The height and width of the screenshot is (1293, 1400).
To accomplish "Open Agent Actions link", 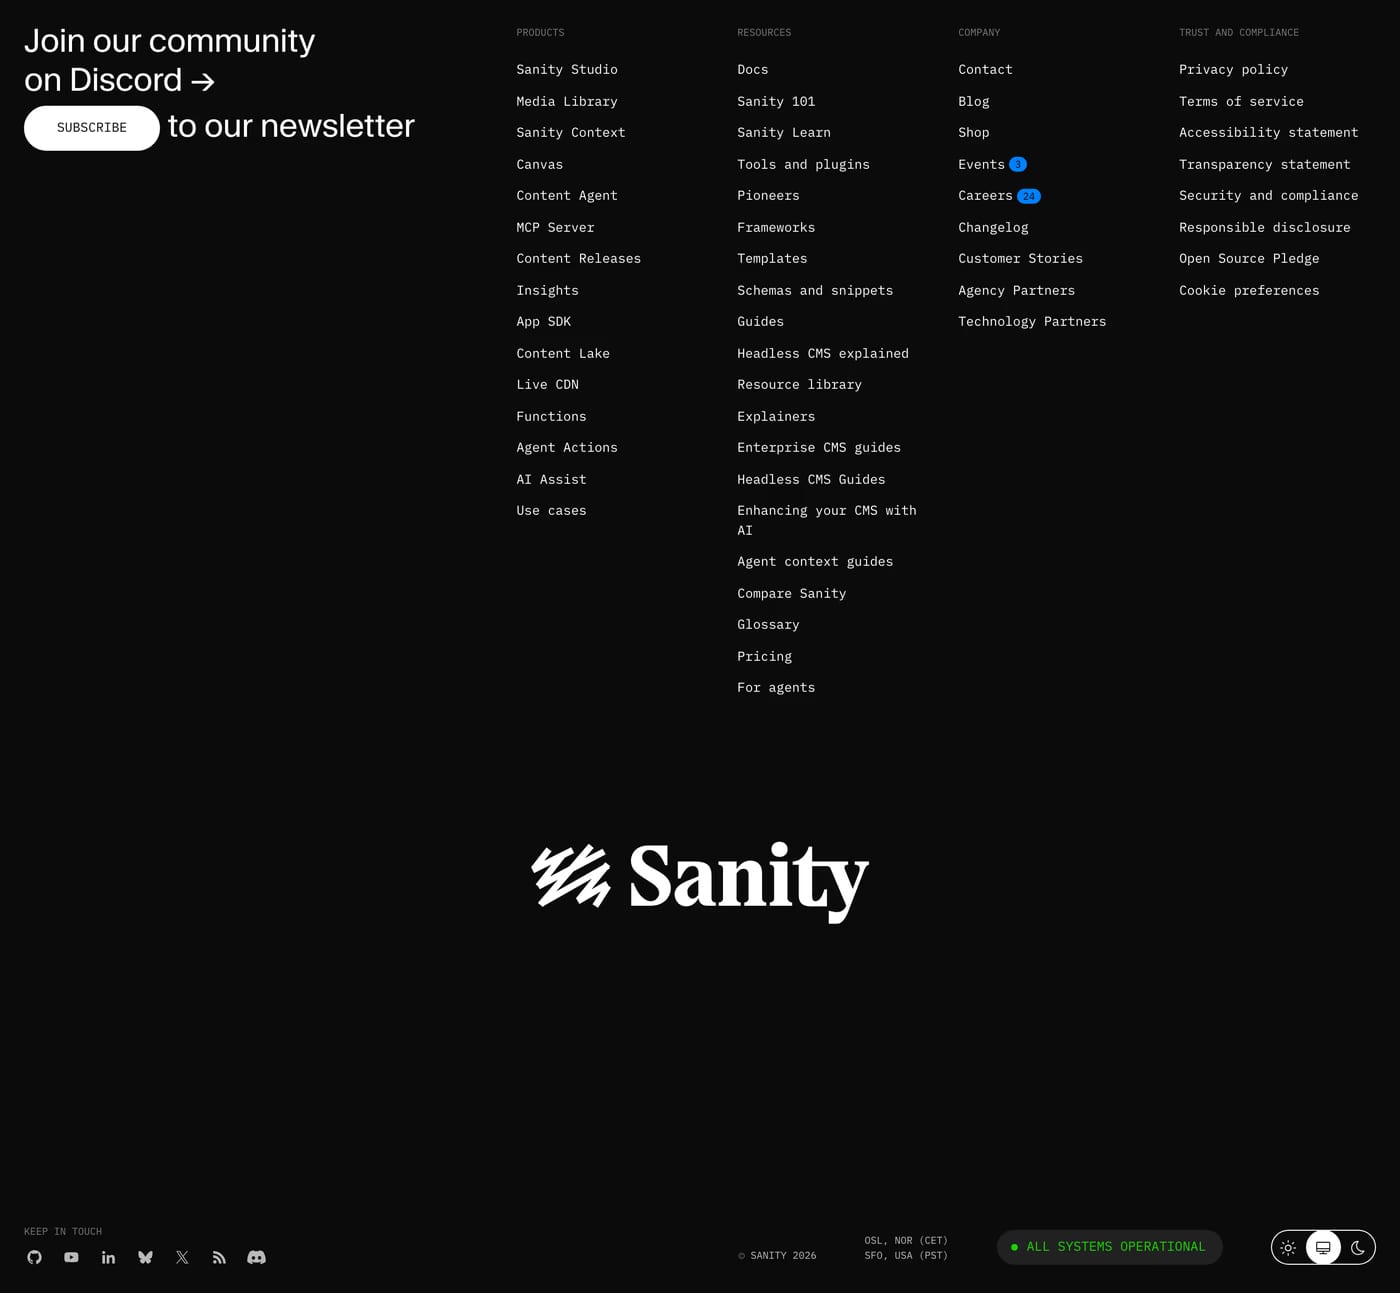I will (567, 447).
